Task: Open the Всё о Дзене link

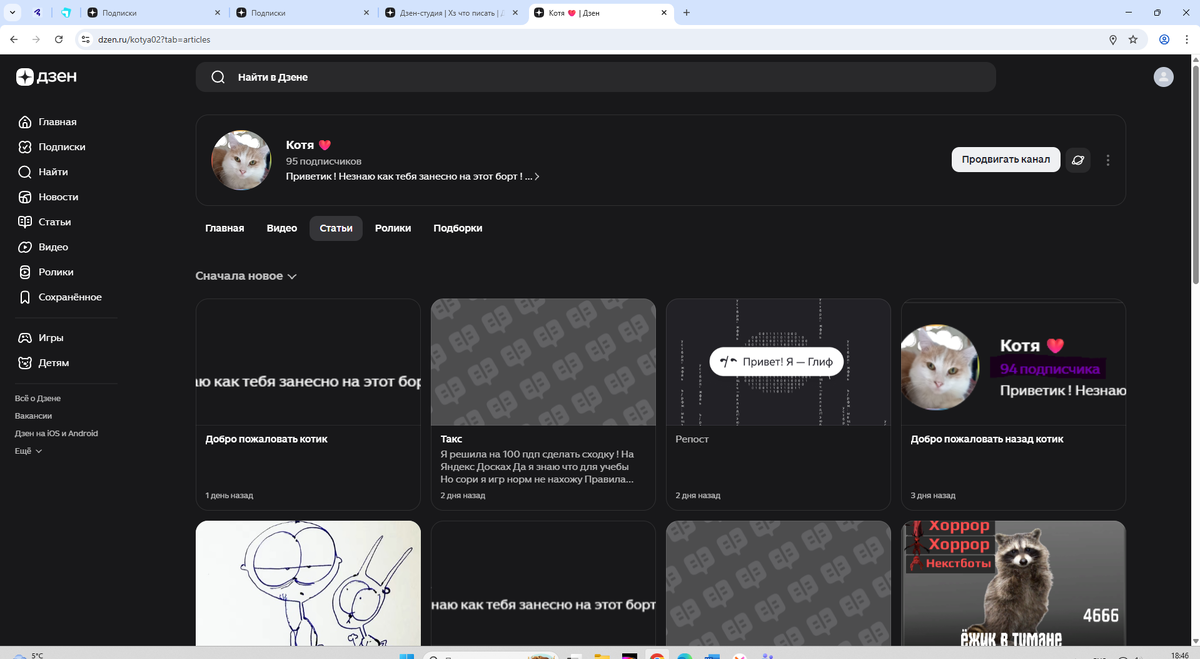Action: pyautogui.click(x=38, y=398)
